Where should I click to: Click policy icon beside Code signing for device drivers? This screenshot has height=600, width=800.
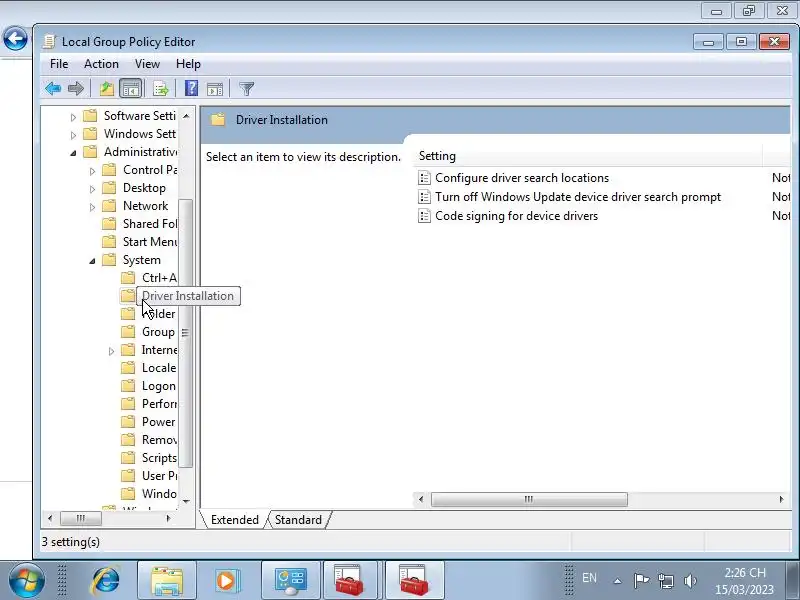[424, 216]
